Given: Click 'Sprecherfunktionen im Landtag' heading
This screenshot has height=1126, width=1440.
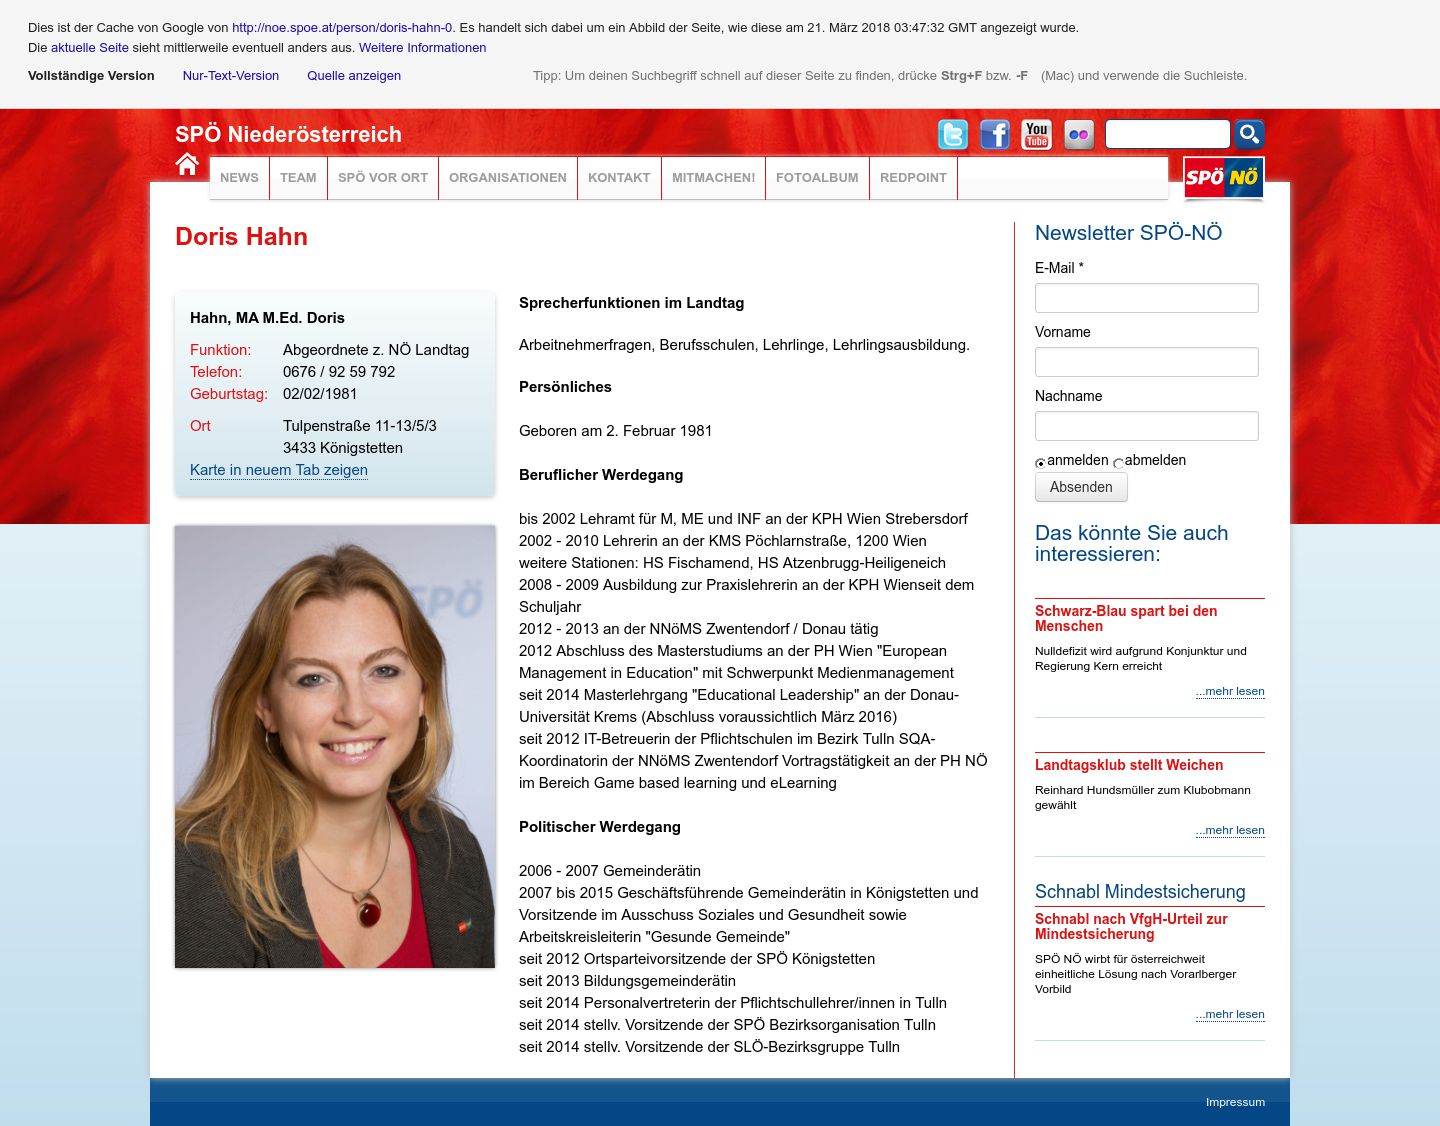Looking at the screenshot, I should point(631,303).
